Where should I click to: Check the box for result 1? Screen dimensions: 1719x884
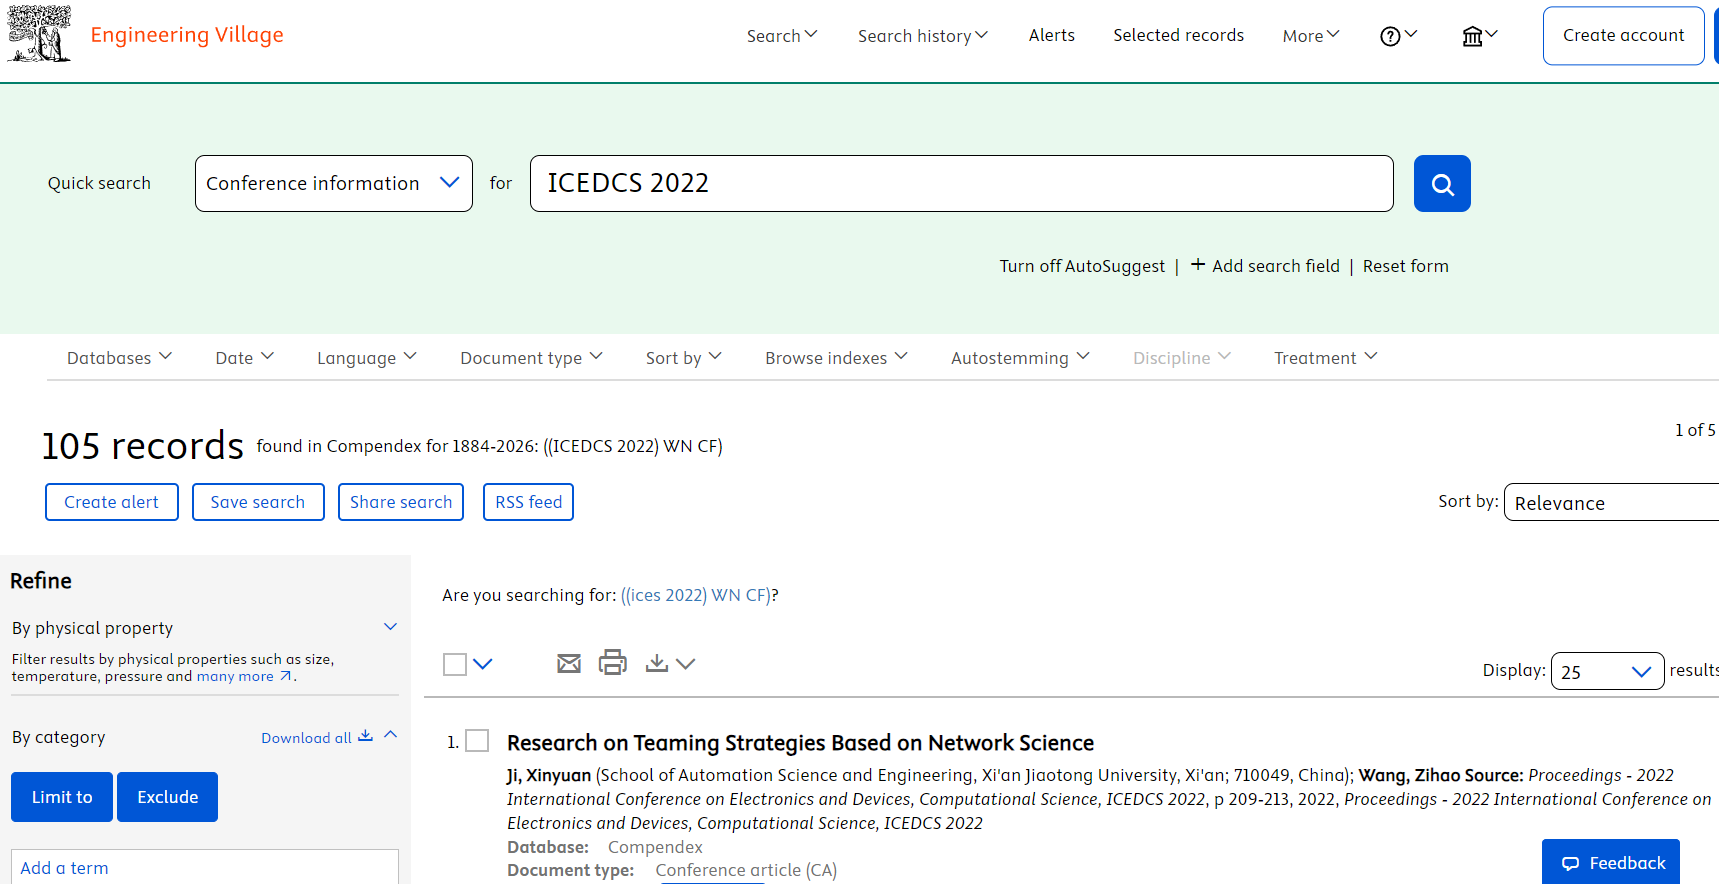click(x=478, y=741)
